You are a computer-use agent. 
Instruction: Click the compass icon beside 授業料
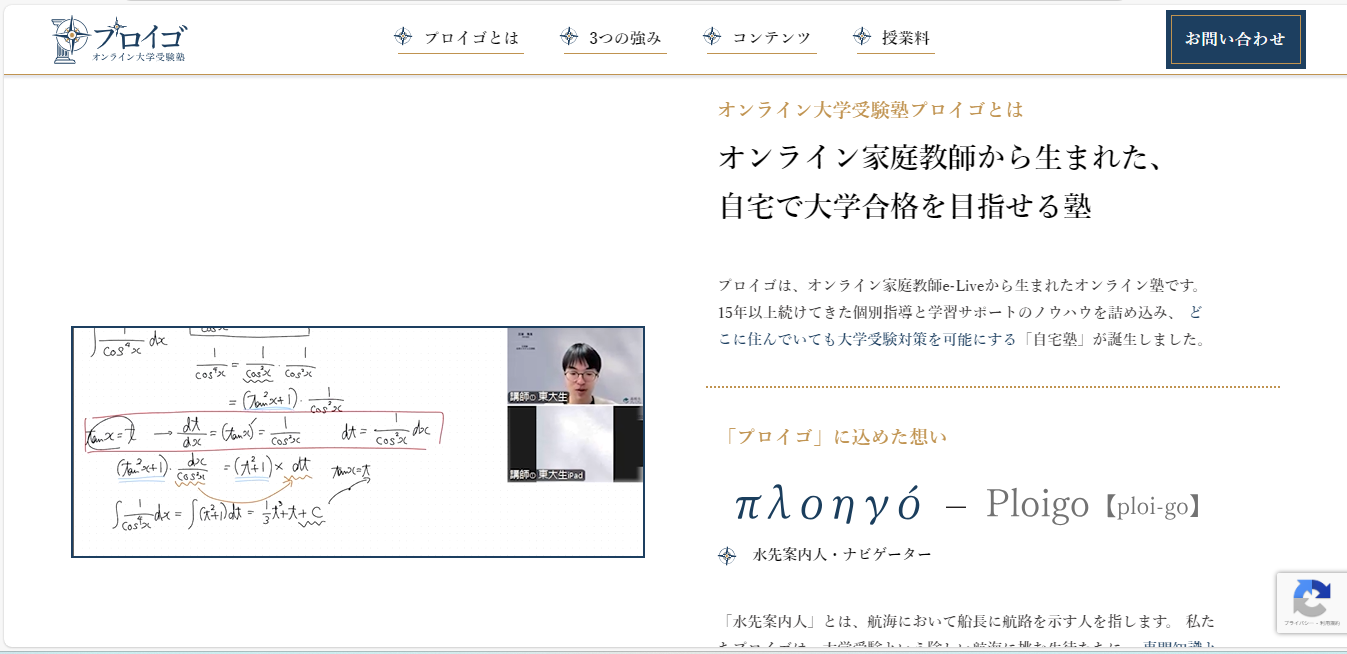point(862,37)
